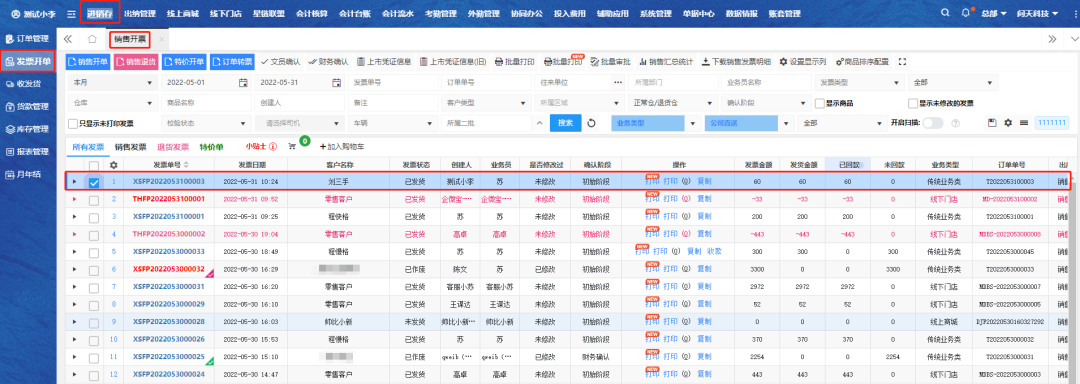Collapse sidebar with double-left arrow icon

(68, 39)
